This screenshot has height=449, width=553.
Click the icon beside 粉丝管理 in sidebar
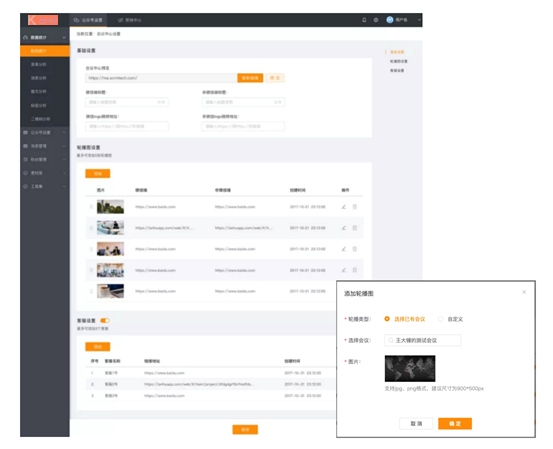(25, 159)
